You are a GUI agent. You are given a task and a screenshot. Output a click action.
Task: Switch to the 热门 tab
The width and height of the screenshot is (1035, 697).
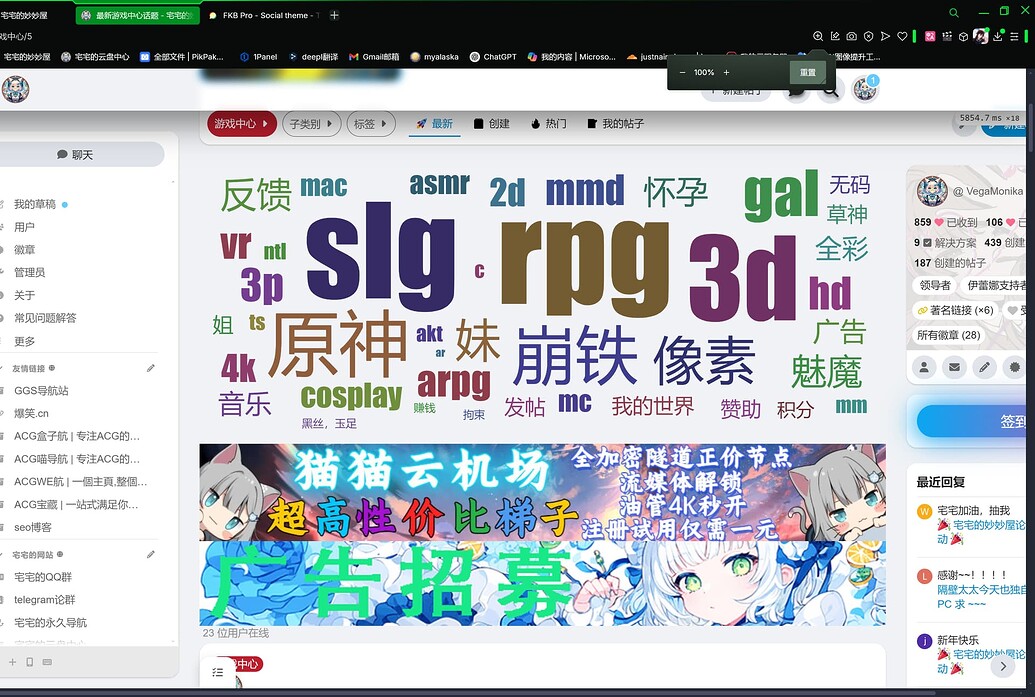coord(548,124)
